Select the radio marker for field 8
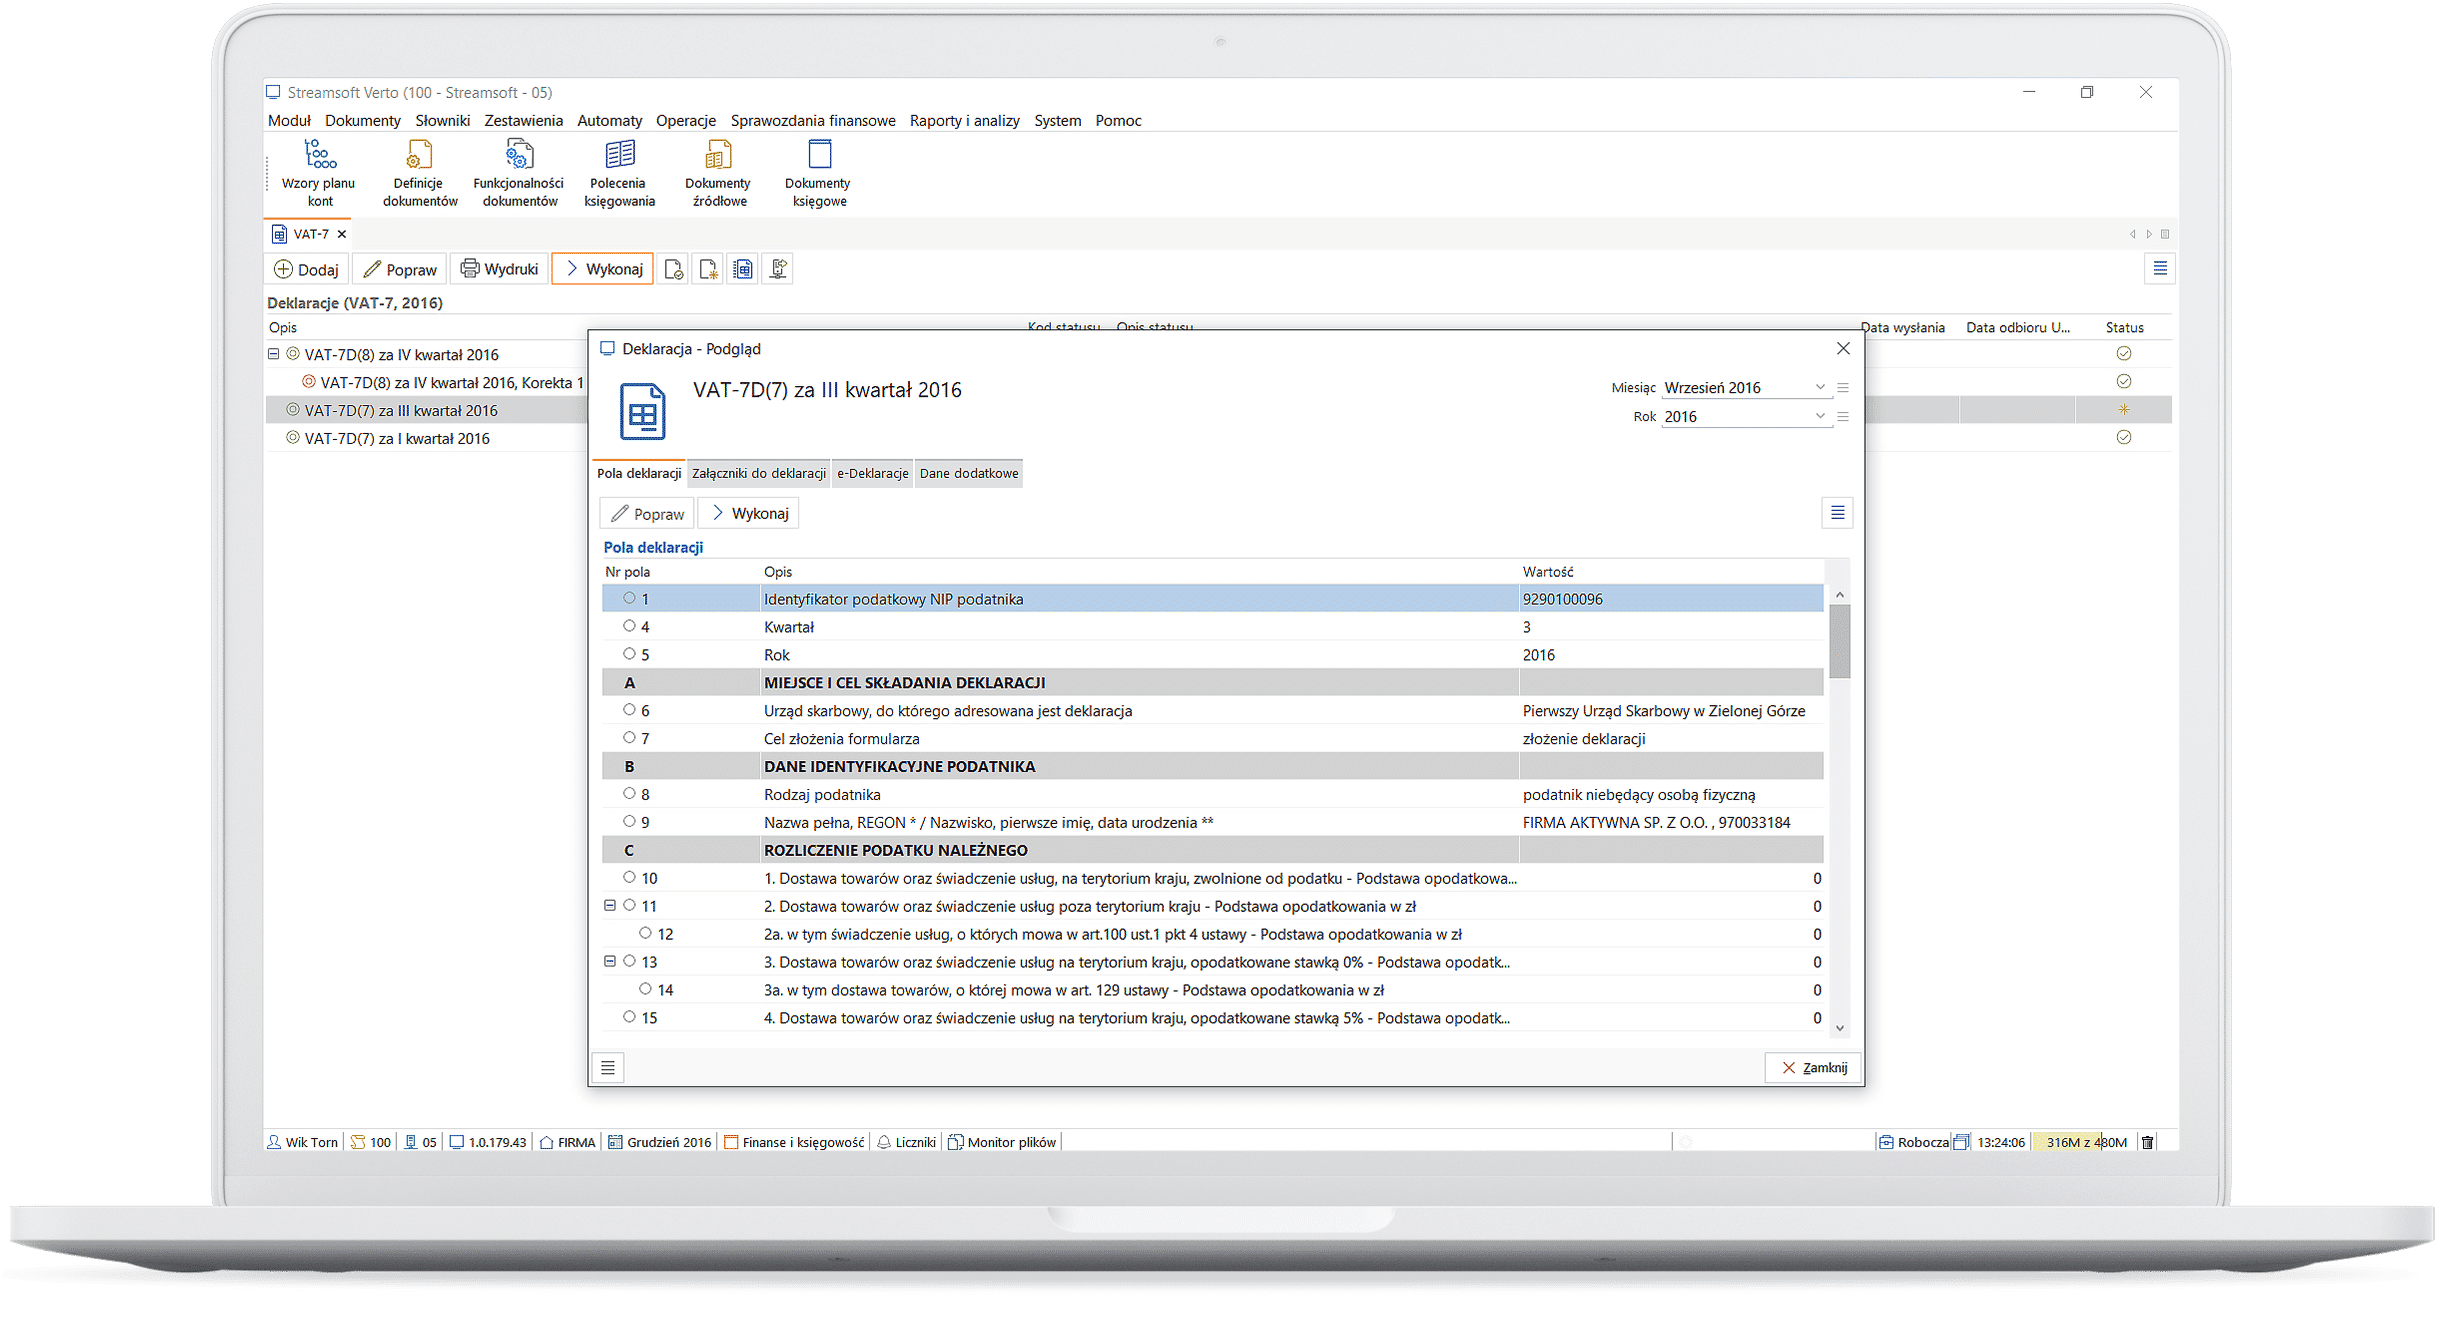Screen dimensions: 2450x1333 point(629,794)
